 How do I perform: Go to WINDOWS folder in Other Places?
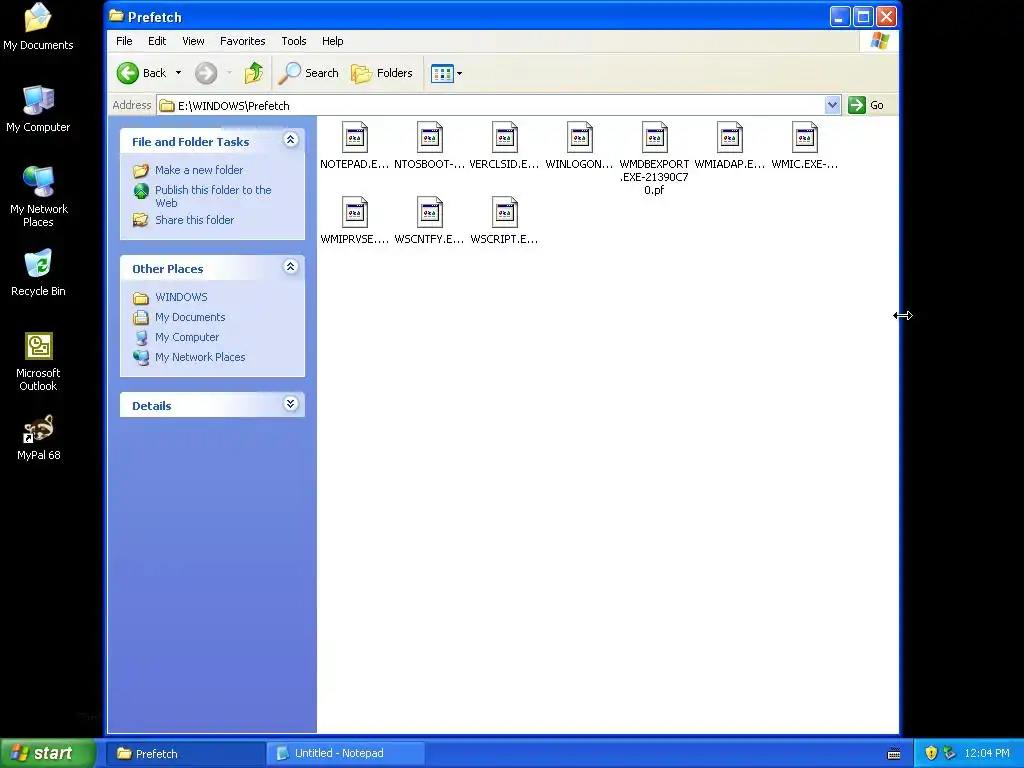tap(181, 297)
